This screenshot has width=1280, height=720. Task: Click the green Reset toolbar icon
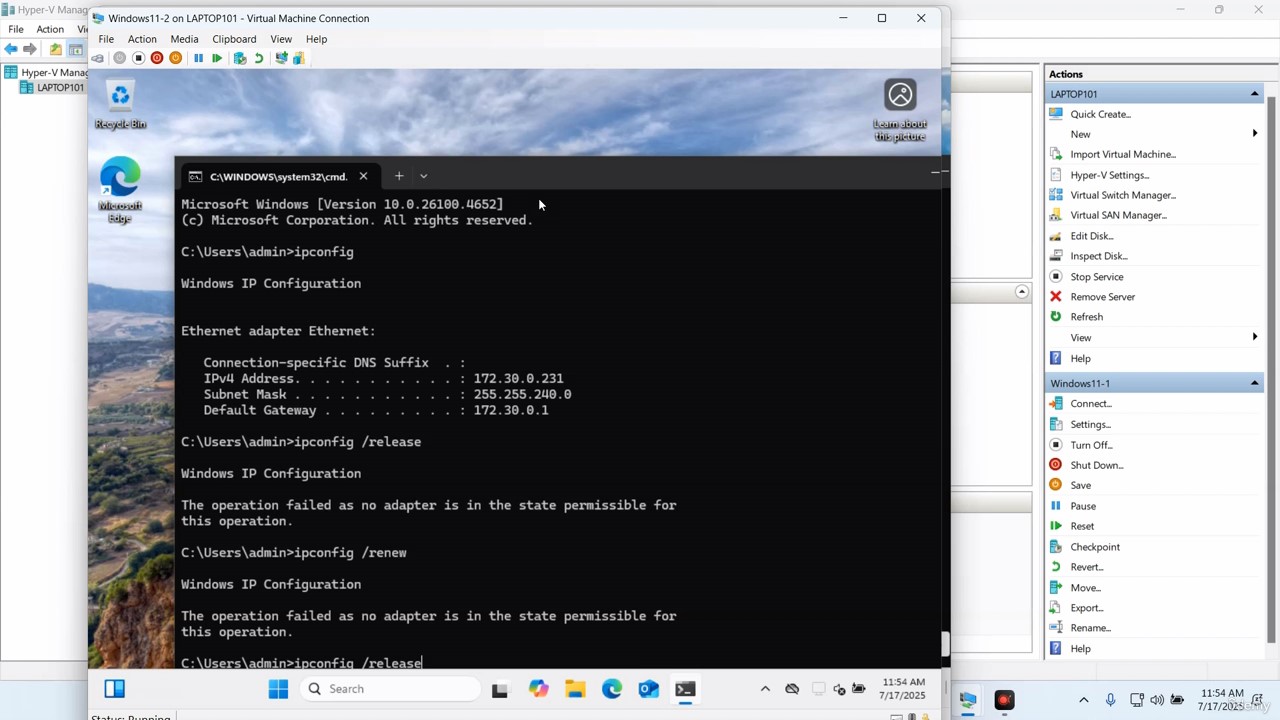[x=217, y=58]
